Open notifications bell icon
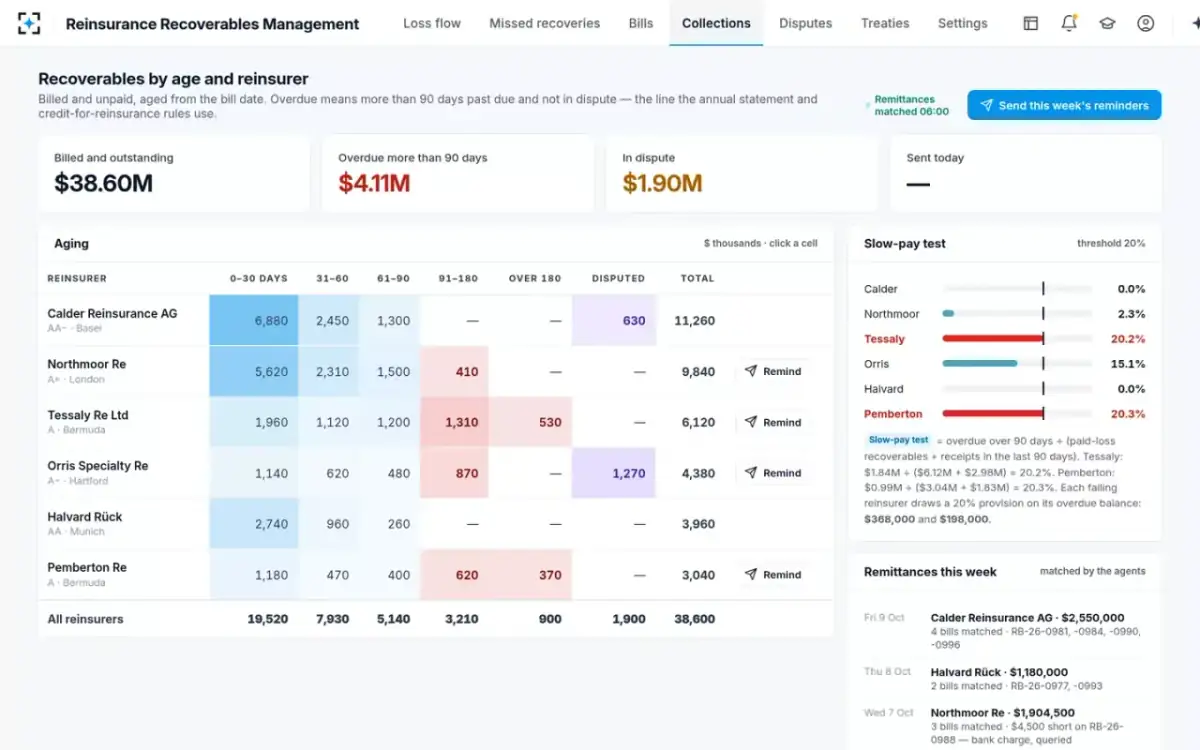 (x=1069, y=23)
